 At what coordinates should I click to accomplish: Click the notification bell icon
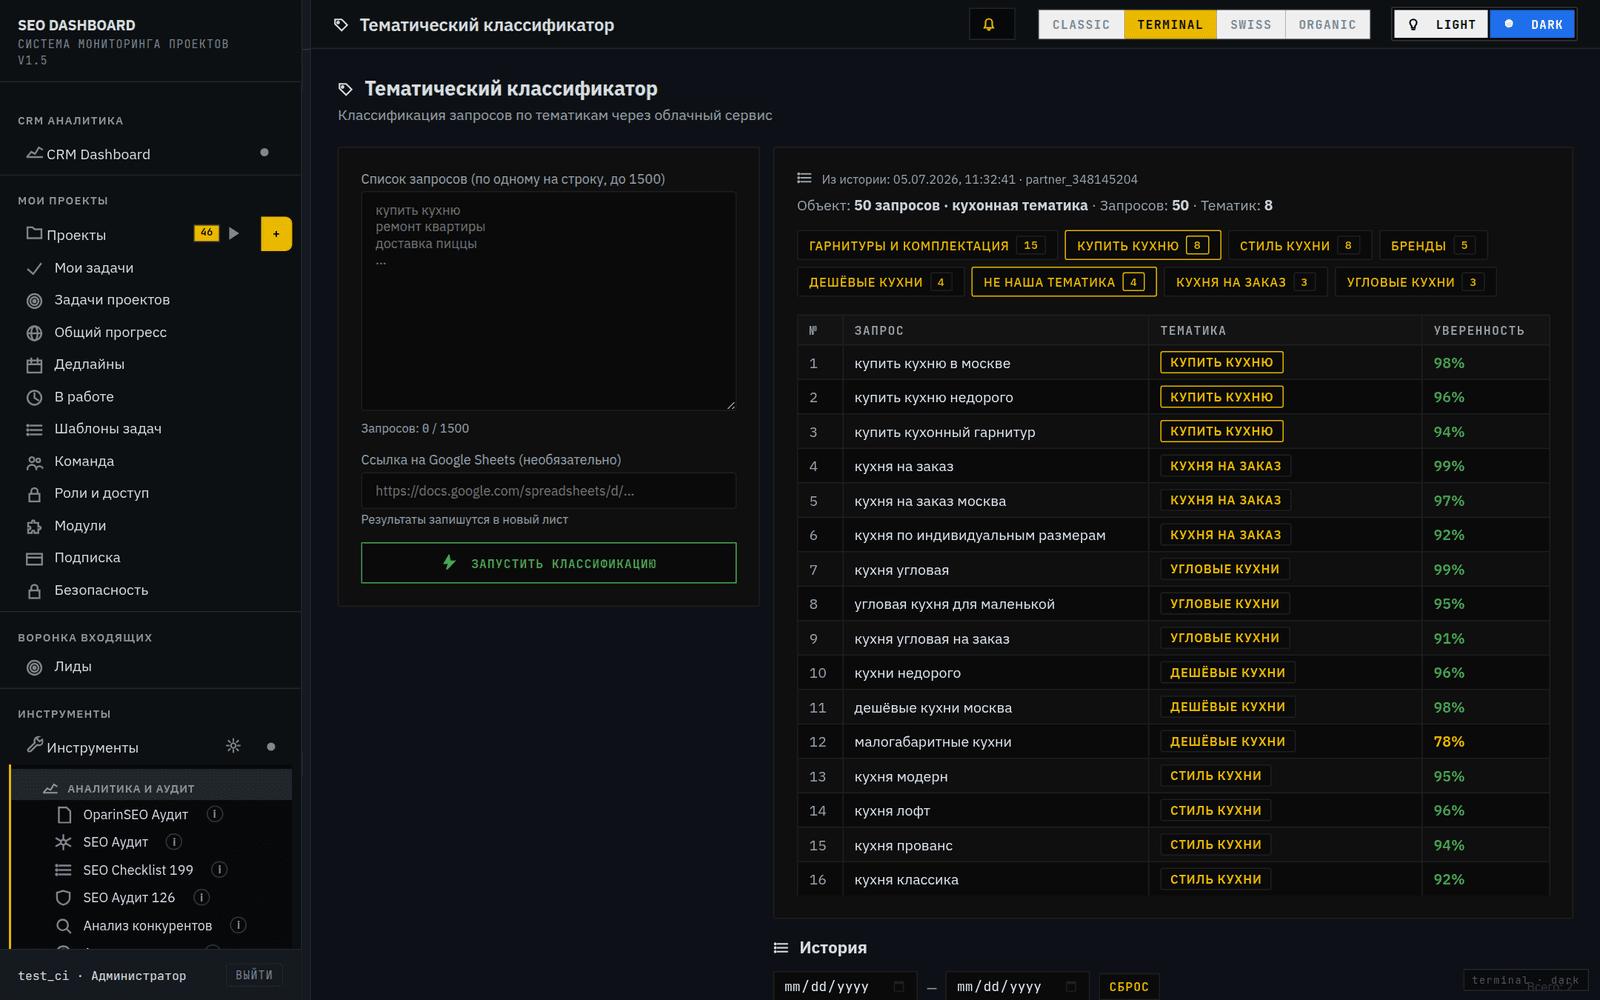tap(990, 24)
